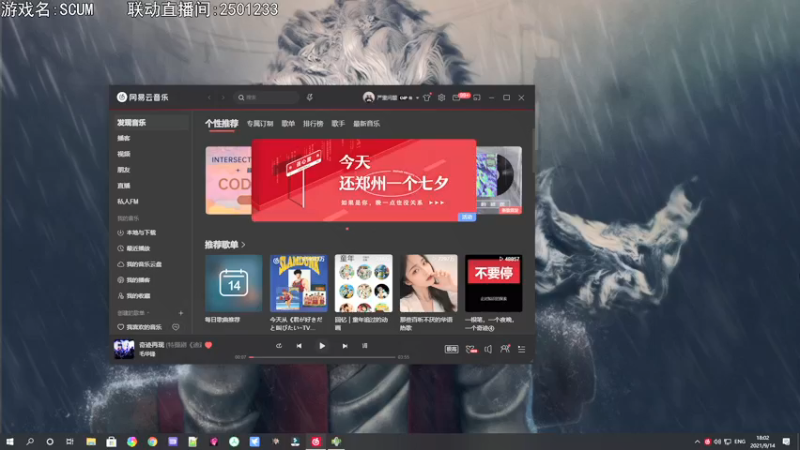Open the liked music heart playlist
The image size is (800, 450).
139,327
